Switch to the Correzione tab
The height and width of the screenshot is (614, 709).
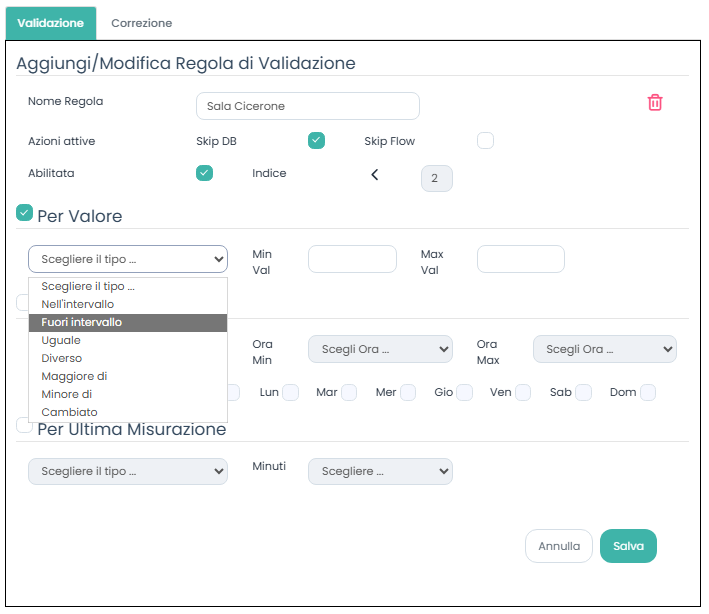141,23
